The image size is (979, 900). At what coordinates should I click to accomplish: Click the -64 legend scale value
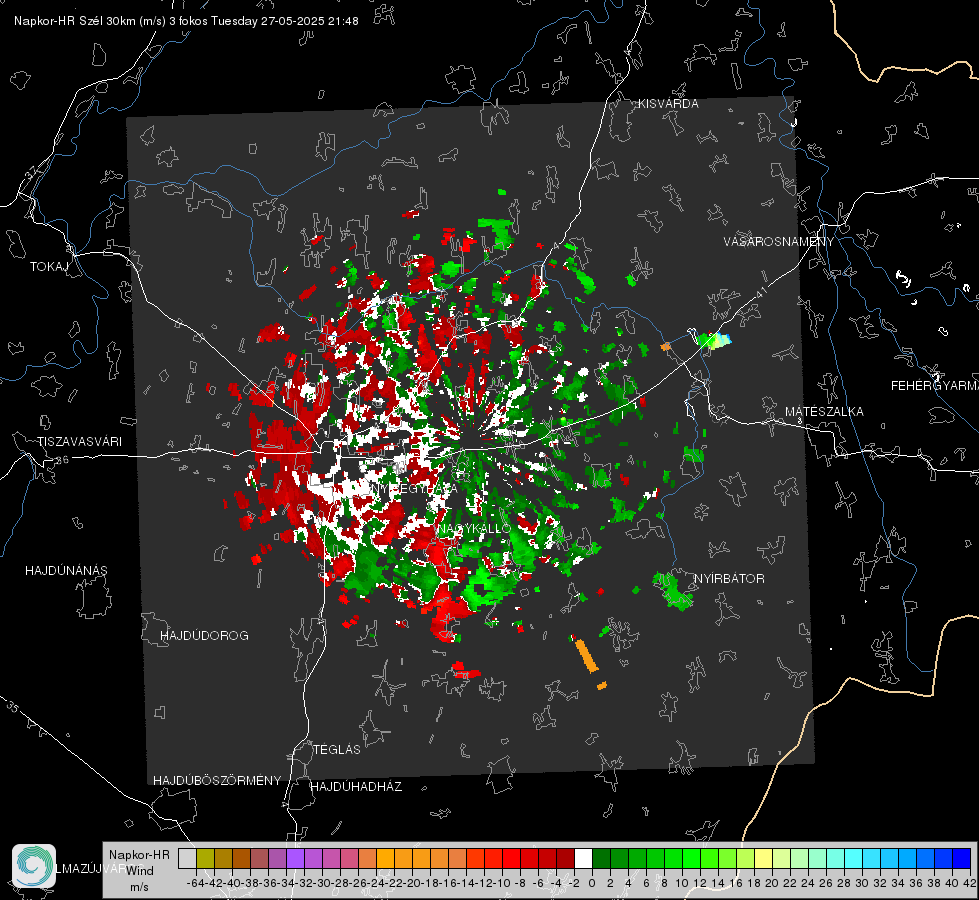[195, 883]
